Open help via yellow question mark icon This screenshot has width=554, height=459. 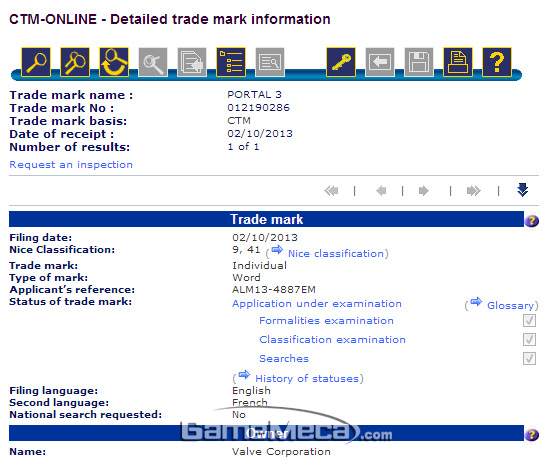tap(497, 62)
